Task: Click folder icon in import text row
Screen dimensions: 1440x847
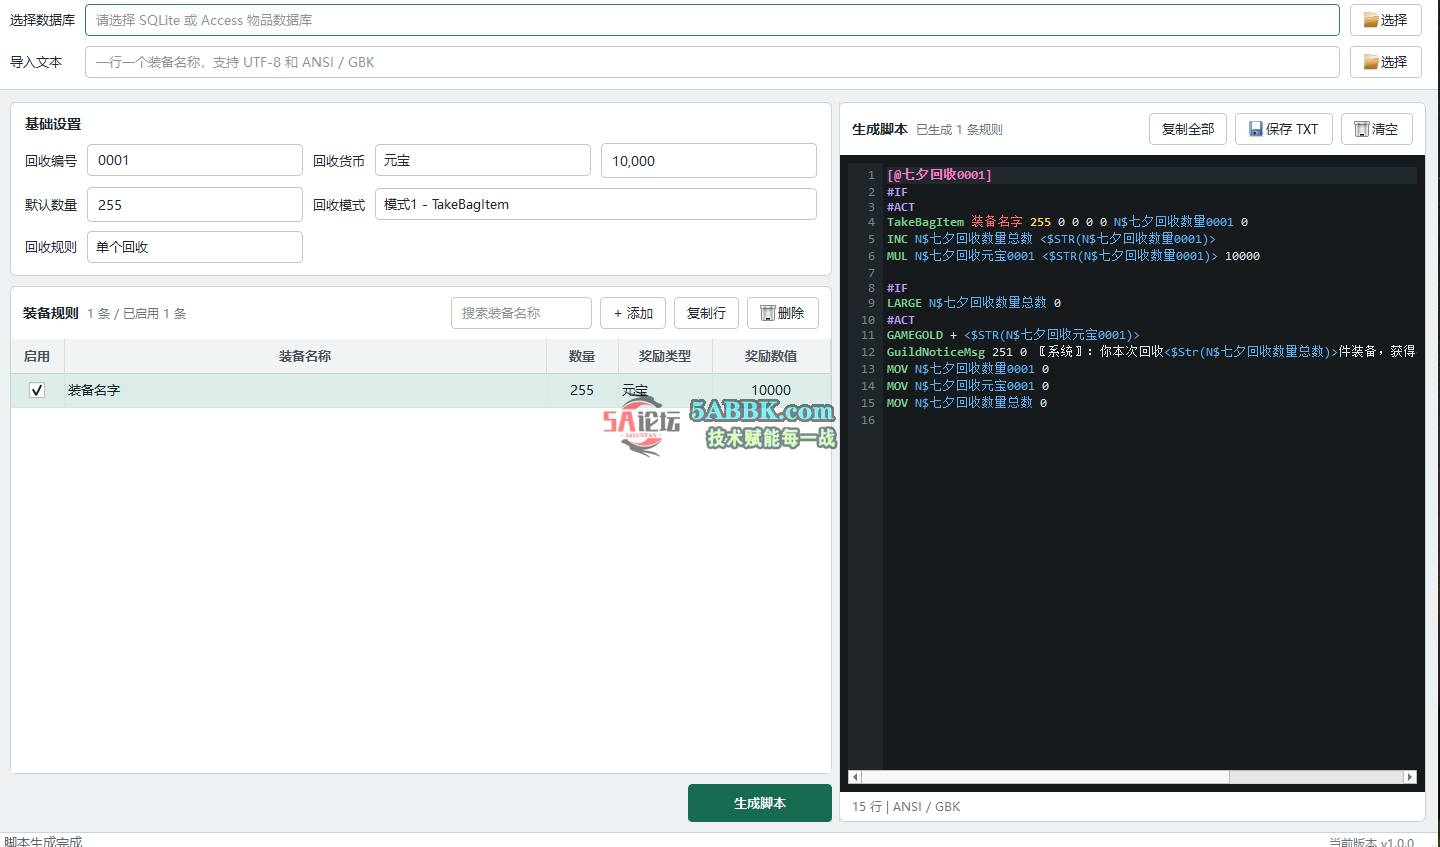Action: [x=1371, y=62]
